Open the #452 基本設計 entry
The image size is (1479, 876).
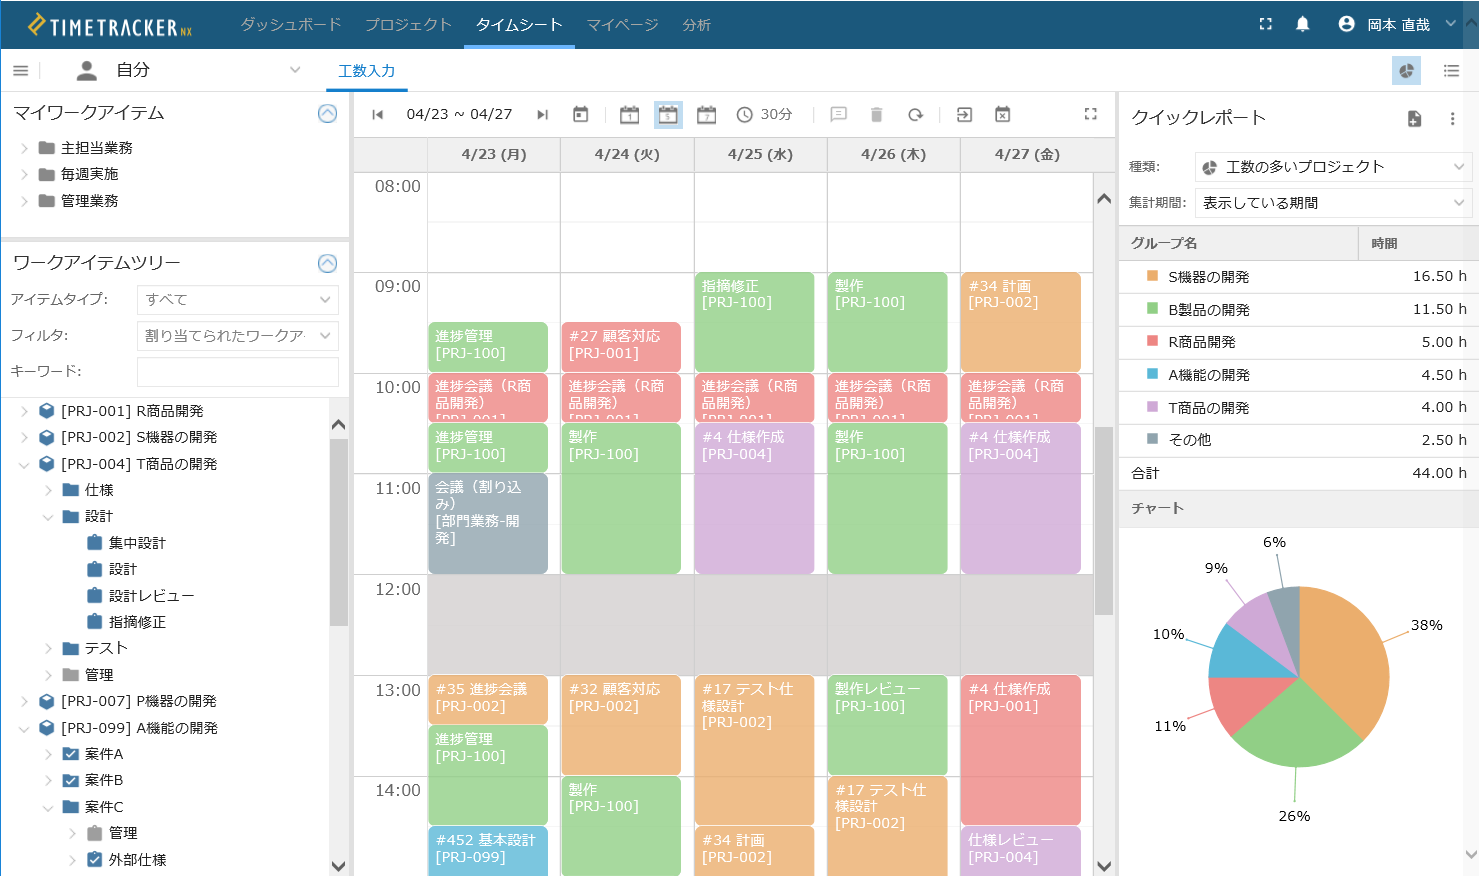click(x=488, y=851)
